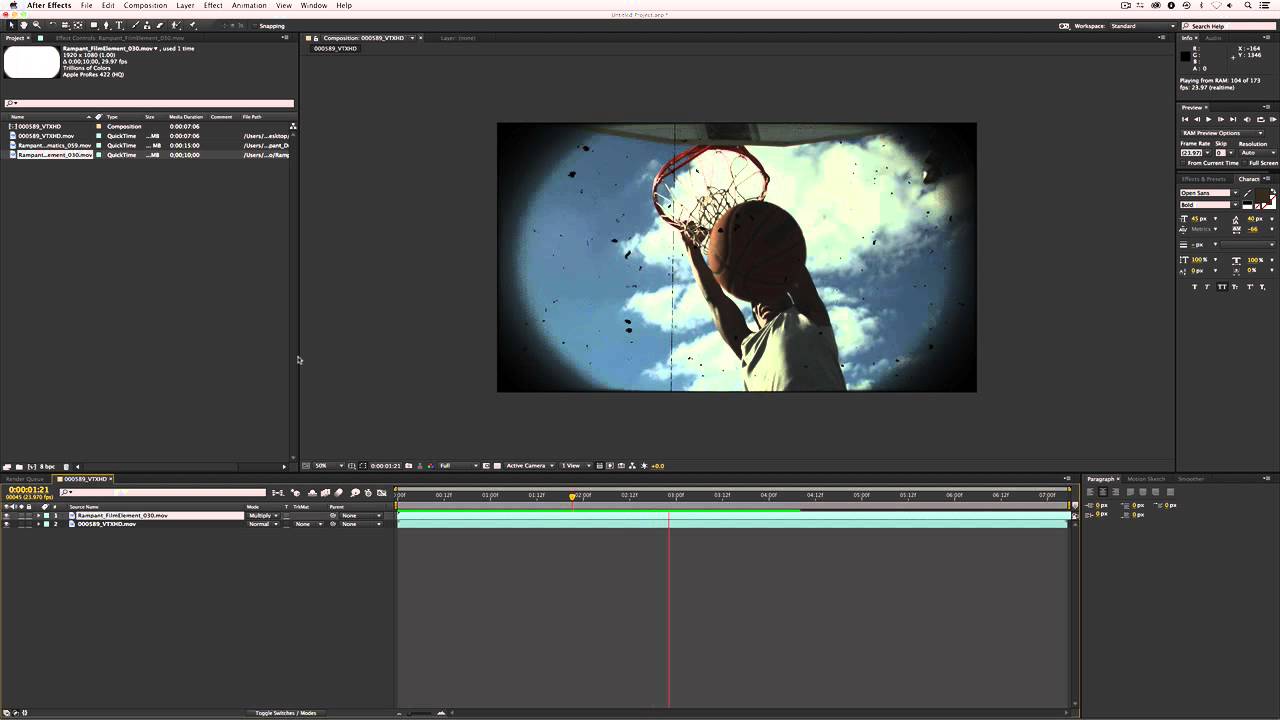Click the text fill color swatch
This screenshot has height=720, width=1280.
pos(1262,196)
